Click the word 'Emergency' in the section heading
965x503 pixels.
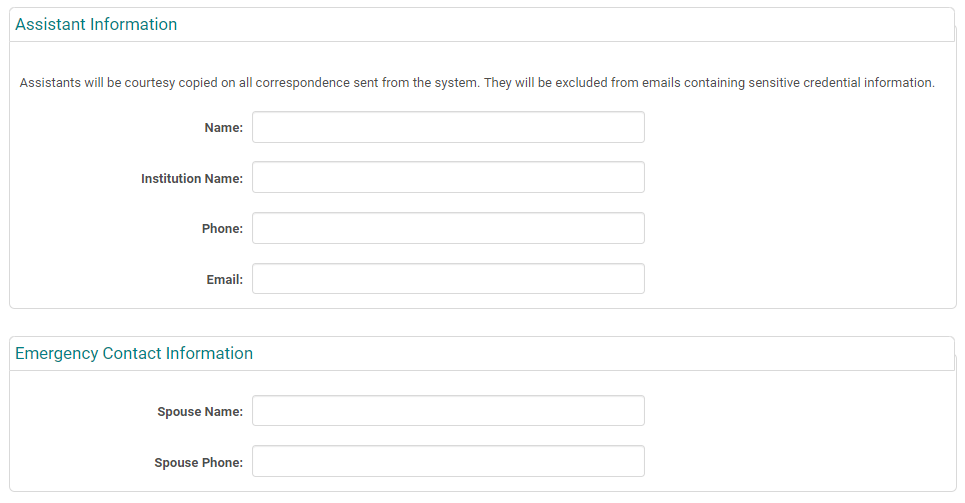(56, 354)
